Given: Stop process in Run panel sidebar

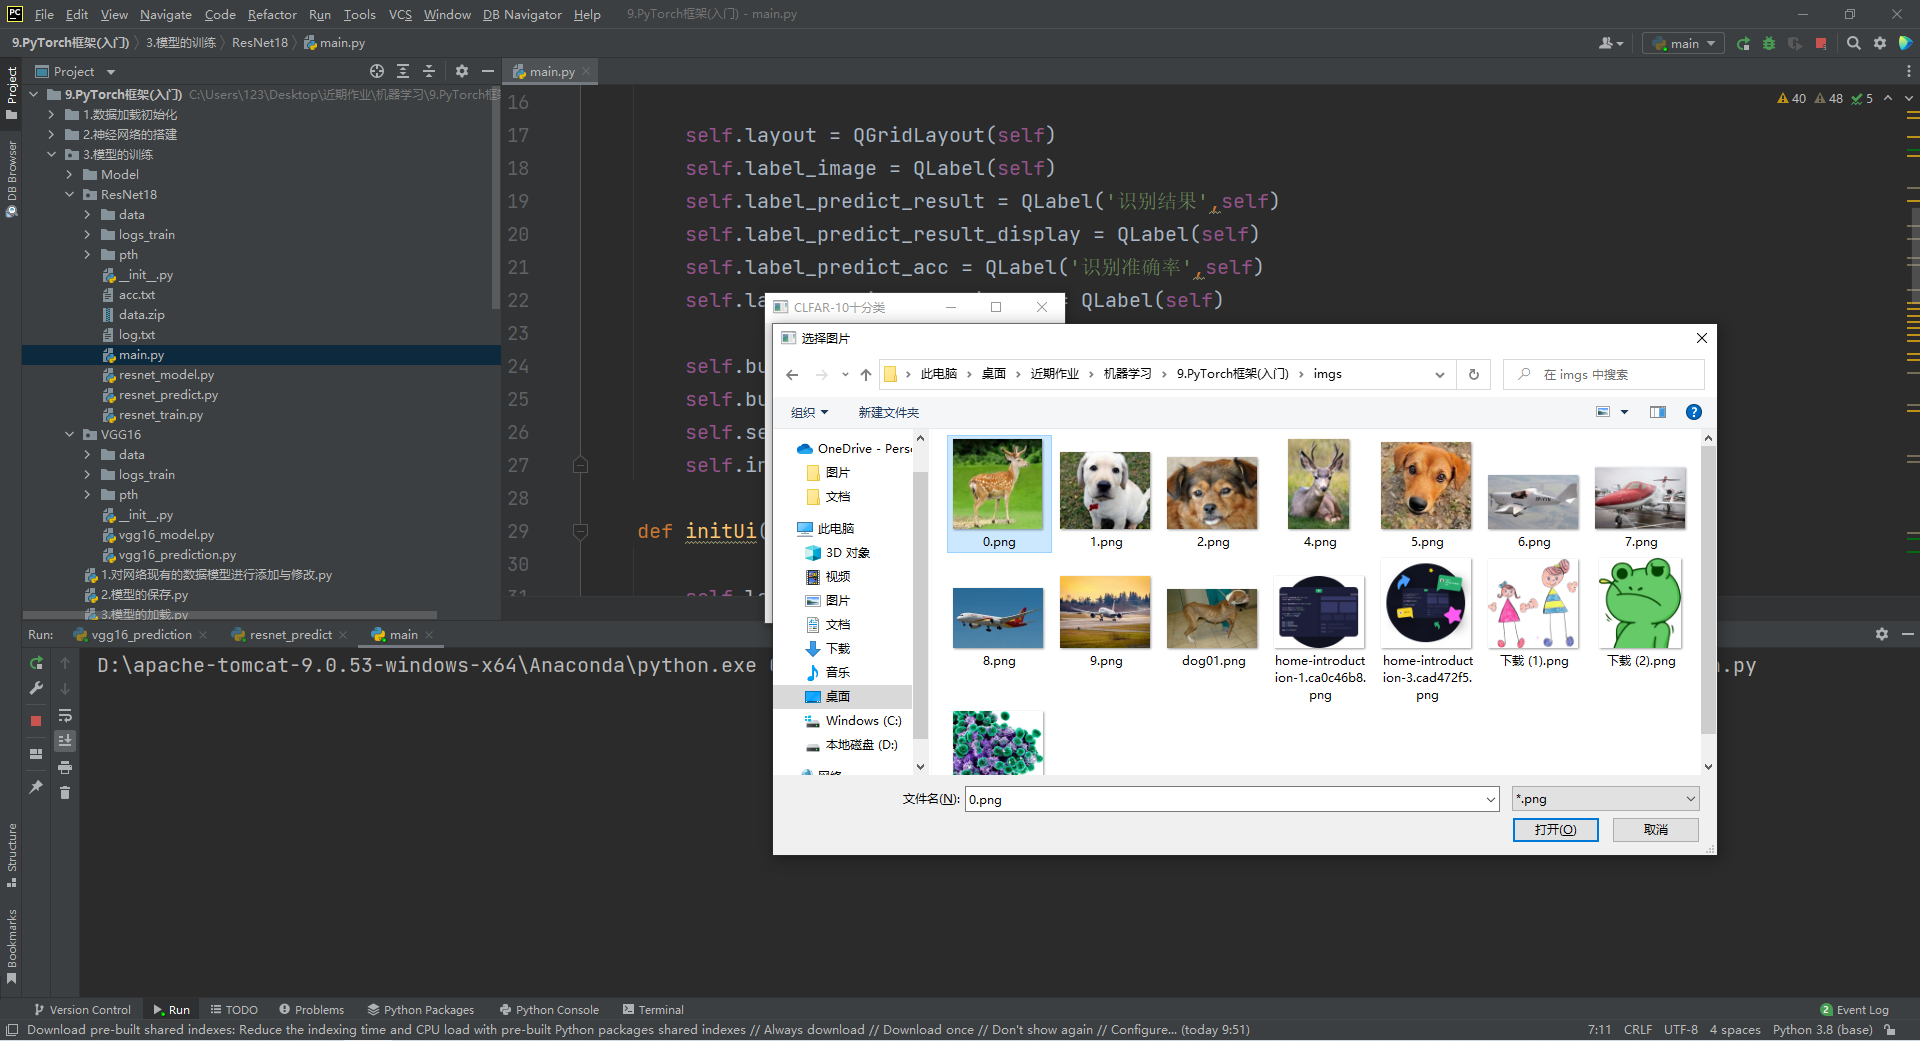Looking at the screenshot, I should pyautogui.click(x=36, y=720).
